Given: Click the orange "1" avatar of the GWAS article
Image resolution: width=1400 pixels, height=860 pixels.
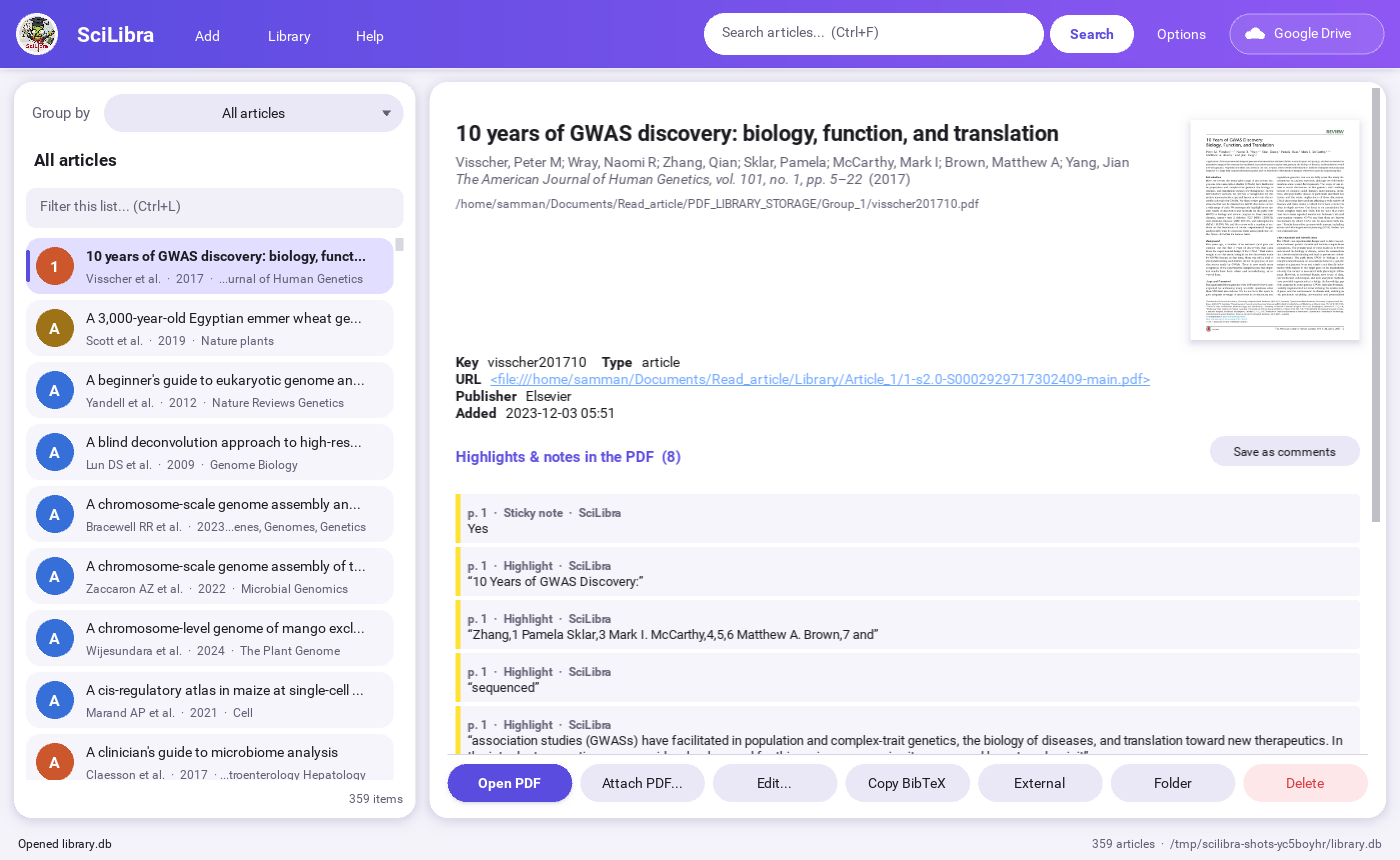Looking at the screenshot, I should click(55, 266).
